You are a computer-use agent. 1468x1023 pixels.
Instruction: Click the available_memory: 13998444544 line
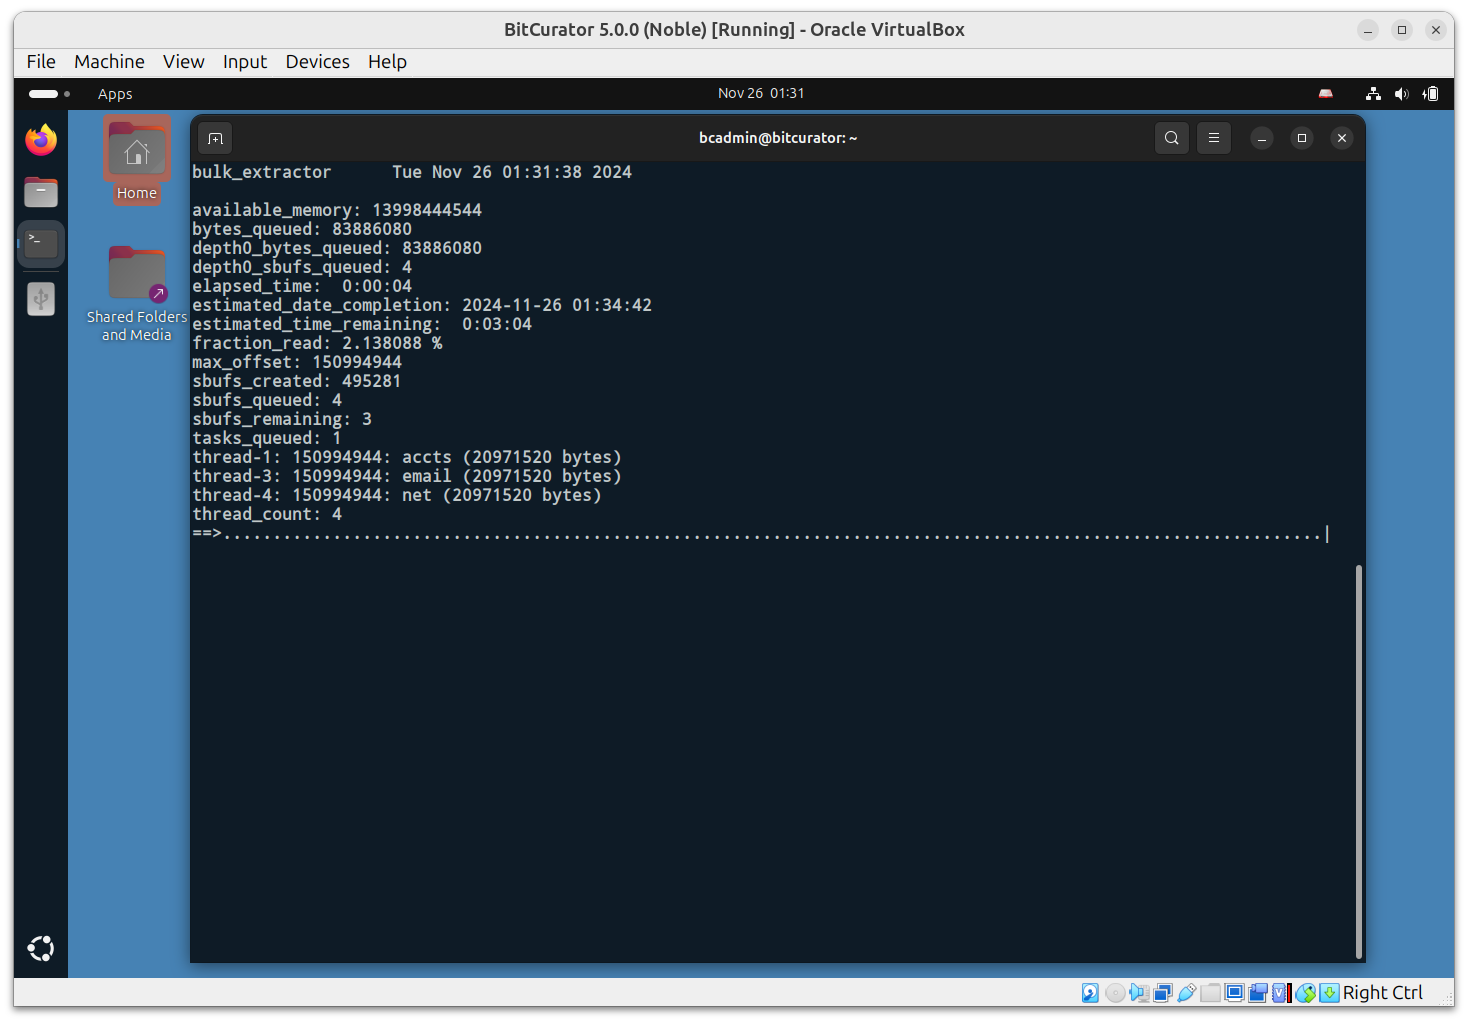[x=337, y=210]
